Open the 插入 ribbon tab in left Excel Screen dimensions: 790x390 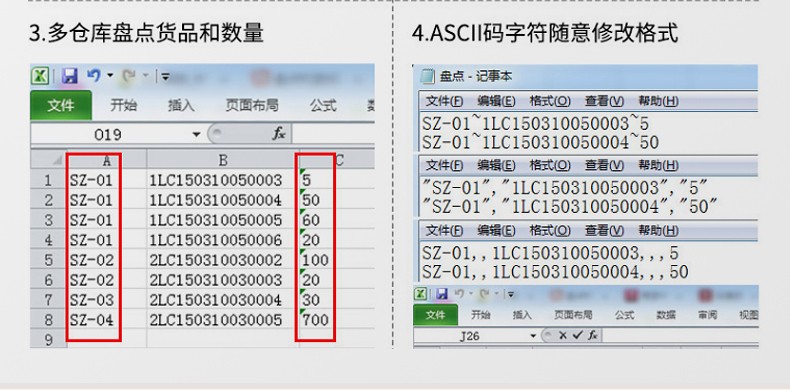tap(181, 105)
